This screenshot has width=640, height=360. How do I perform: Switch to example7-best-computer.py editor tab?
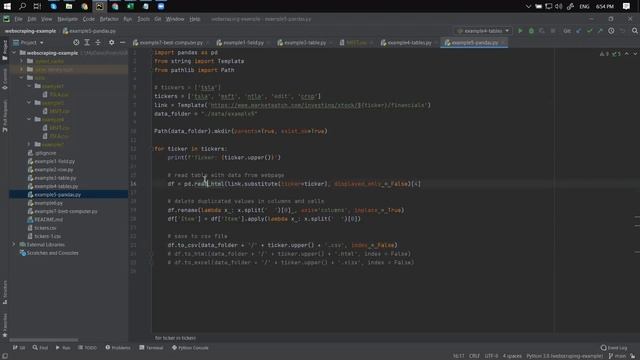[171, 42]
